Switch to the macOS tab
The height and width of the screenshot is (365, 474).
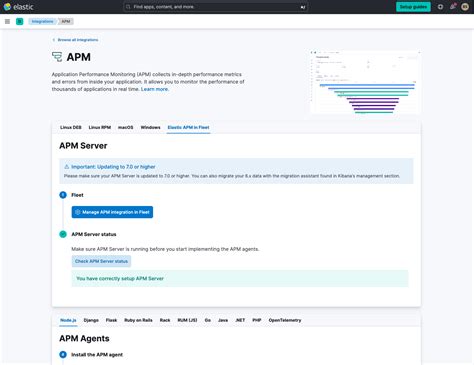pos(126,127)
